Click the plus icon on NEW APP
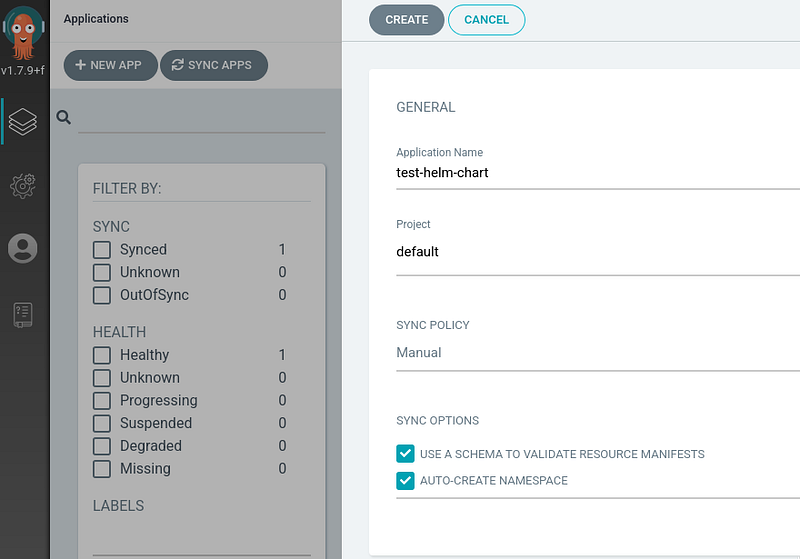The width and height of the screenshot is (800, 559). 80,65
